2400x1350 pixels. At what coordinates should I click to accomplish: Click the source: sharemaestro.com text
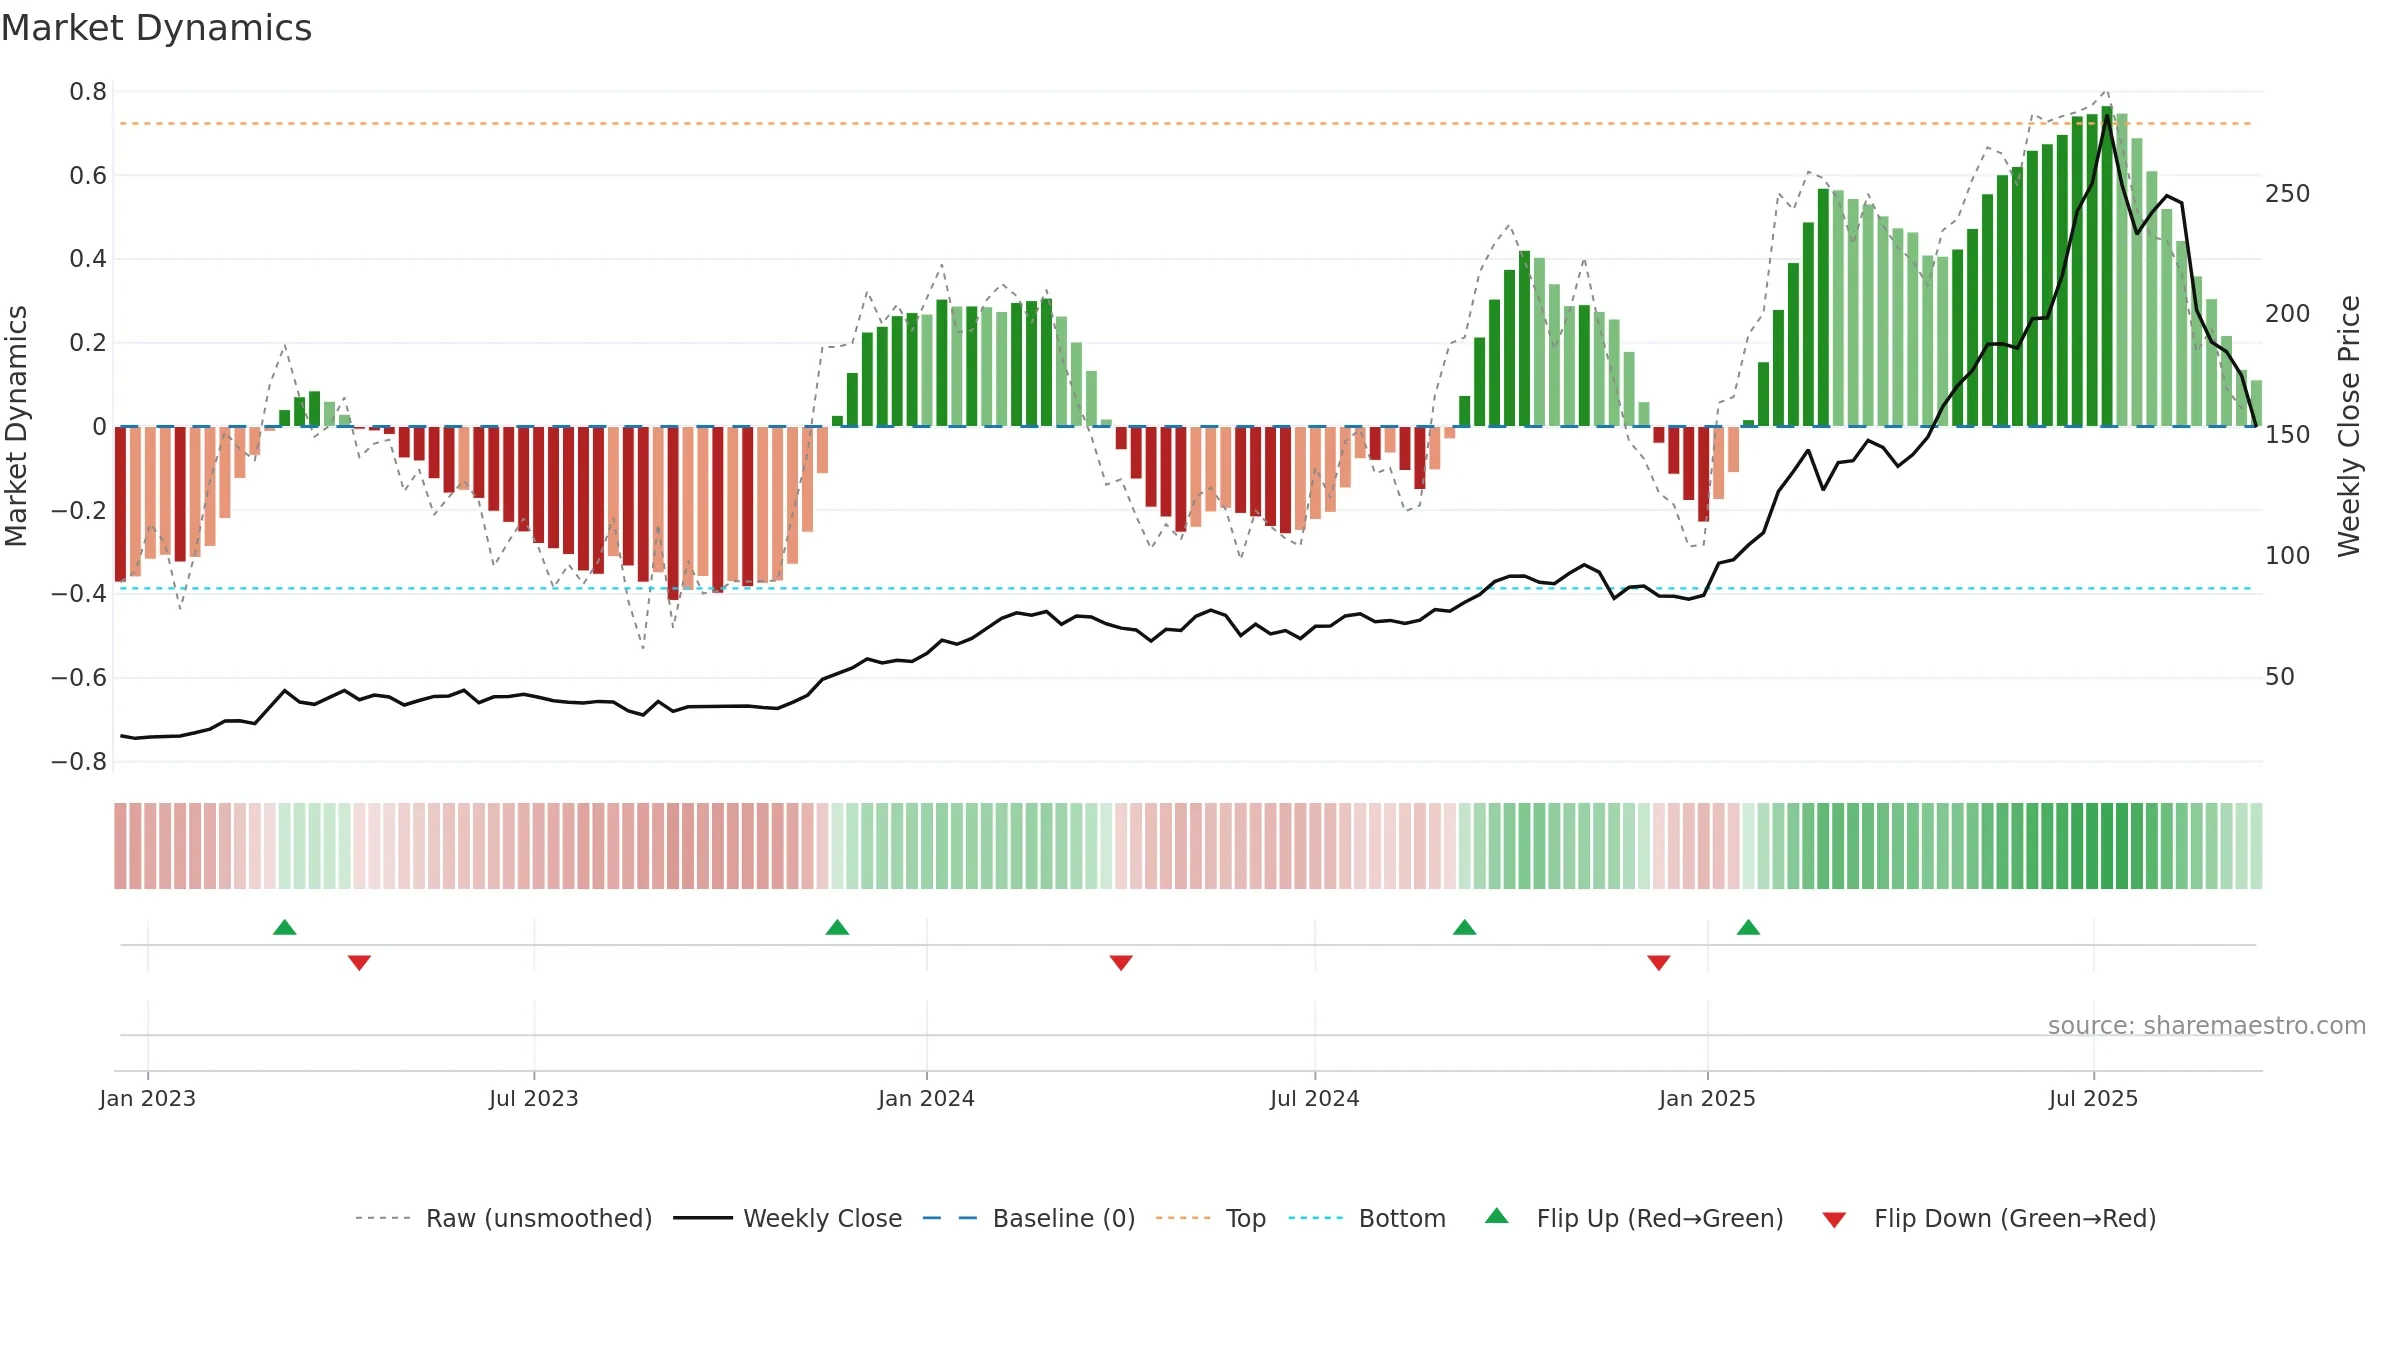(2207, 1025)
